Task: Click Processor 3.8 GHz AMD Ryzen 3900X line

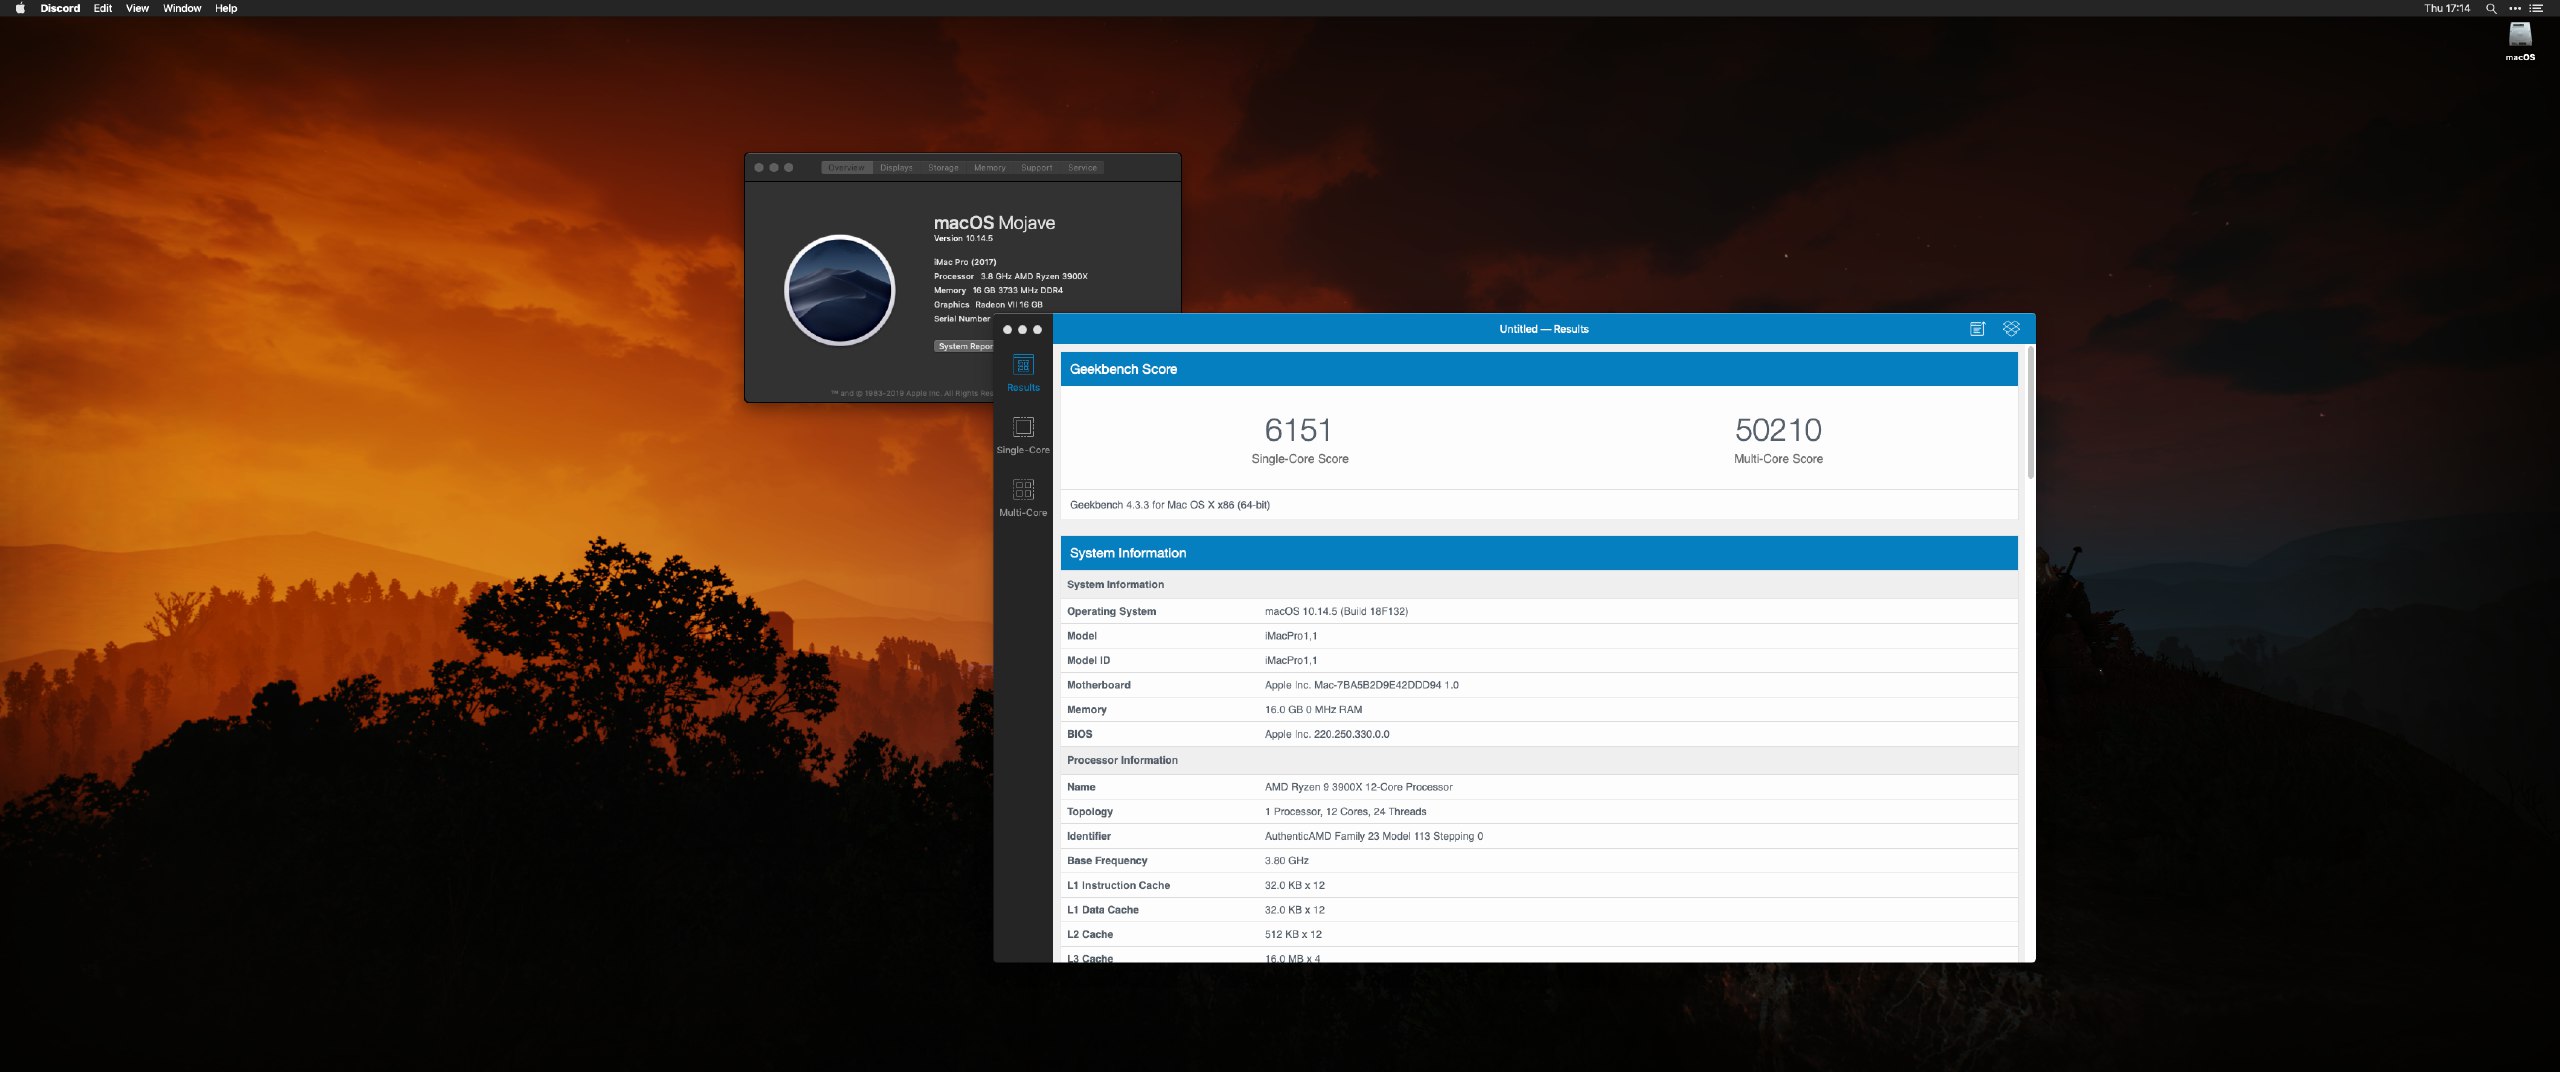Action: coord(1010,276)
